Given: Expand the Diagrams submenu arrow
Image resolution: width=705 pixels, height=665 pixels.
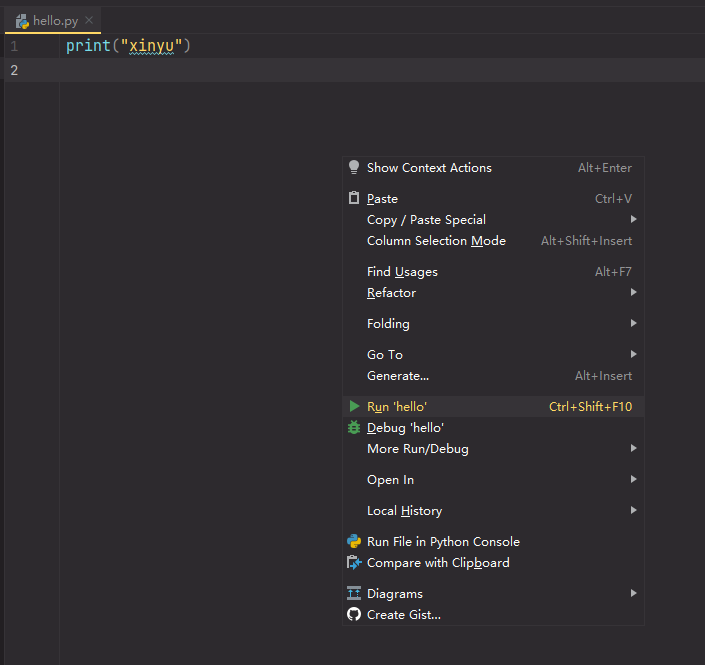Looking at the screenshot, I should [634, 594].
